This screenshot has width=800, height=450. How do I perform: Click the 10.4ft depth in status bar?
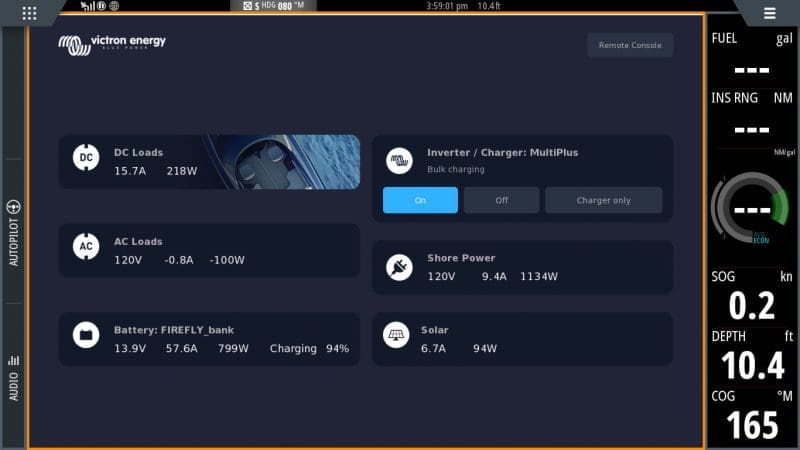pos(489,6)
